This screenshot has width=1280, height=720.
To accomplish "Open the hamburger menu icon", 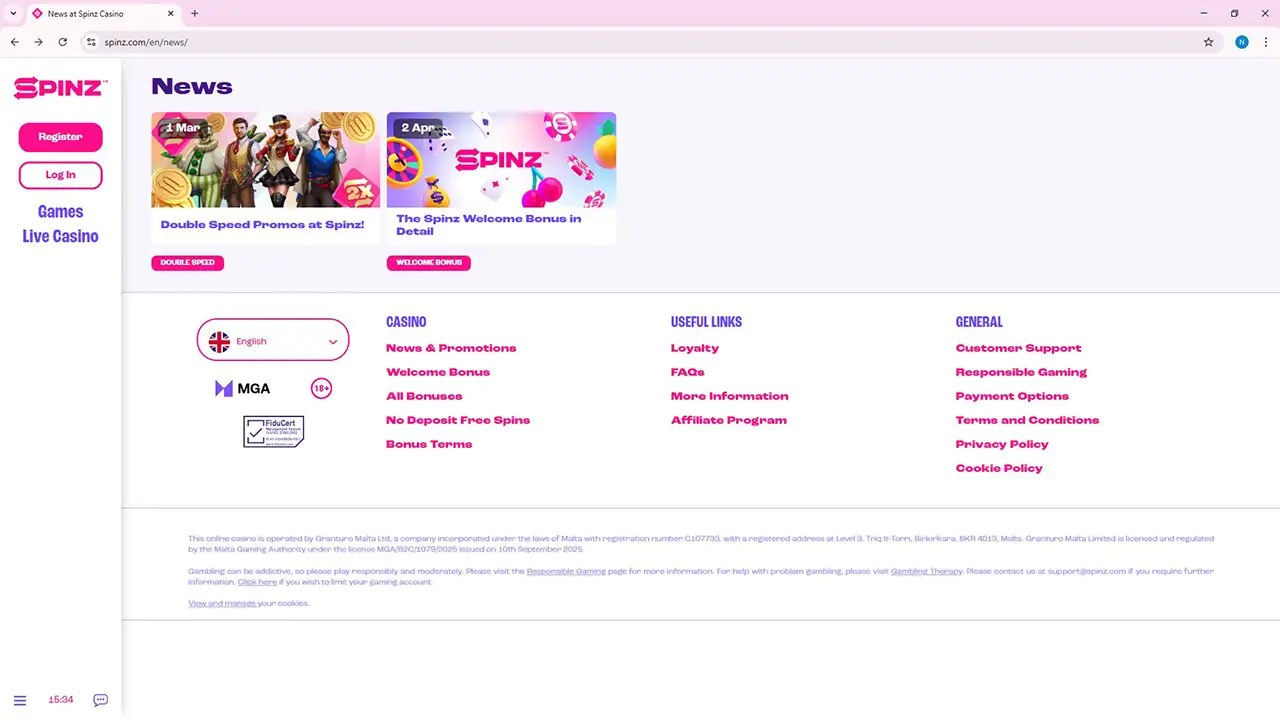I will tap(20, 700).
